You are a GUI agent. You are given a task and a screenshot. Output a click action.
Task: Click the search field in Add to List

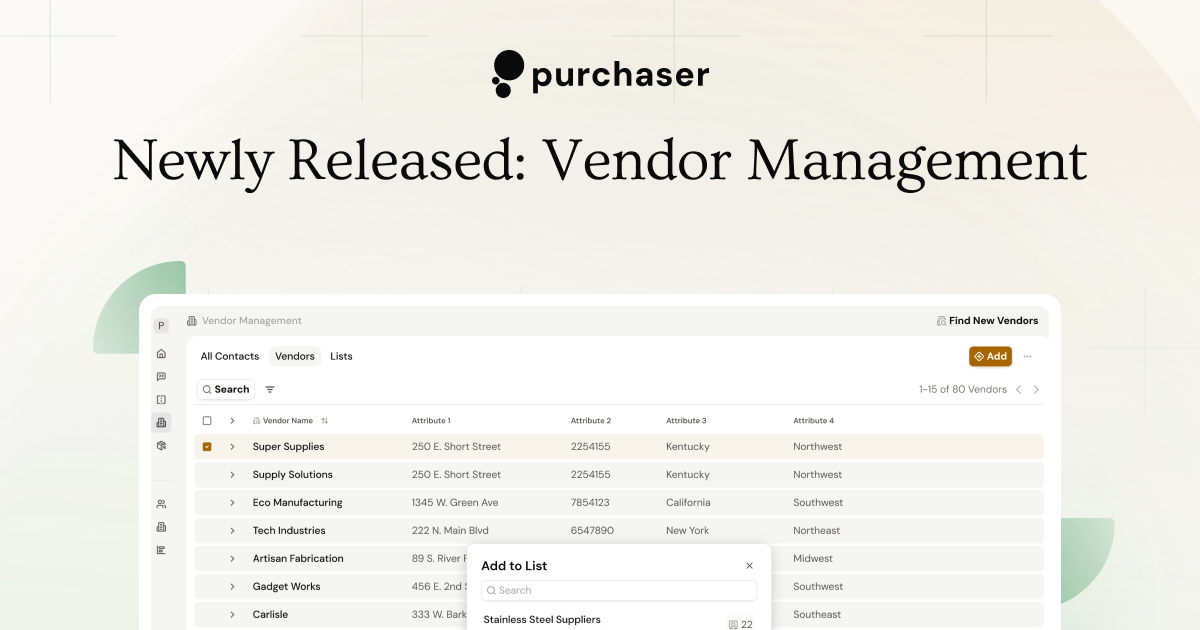point(618,590)
